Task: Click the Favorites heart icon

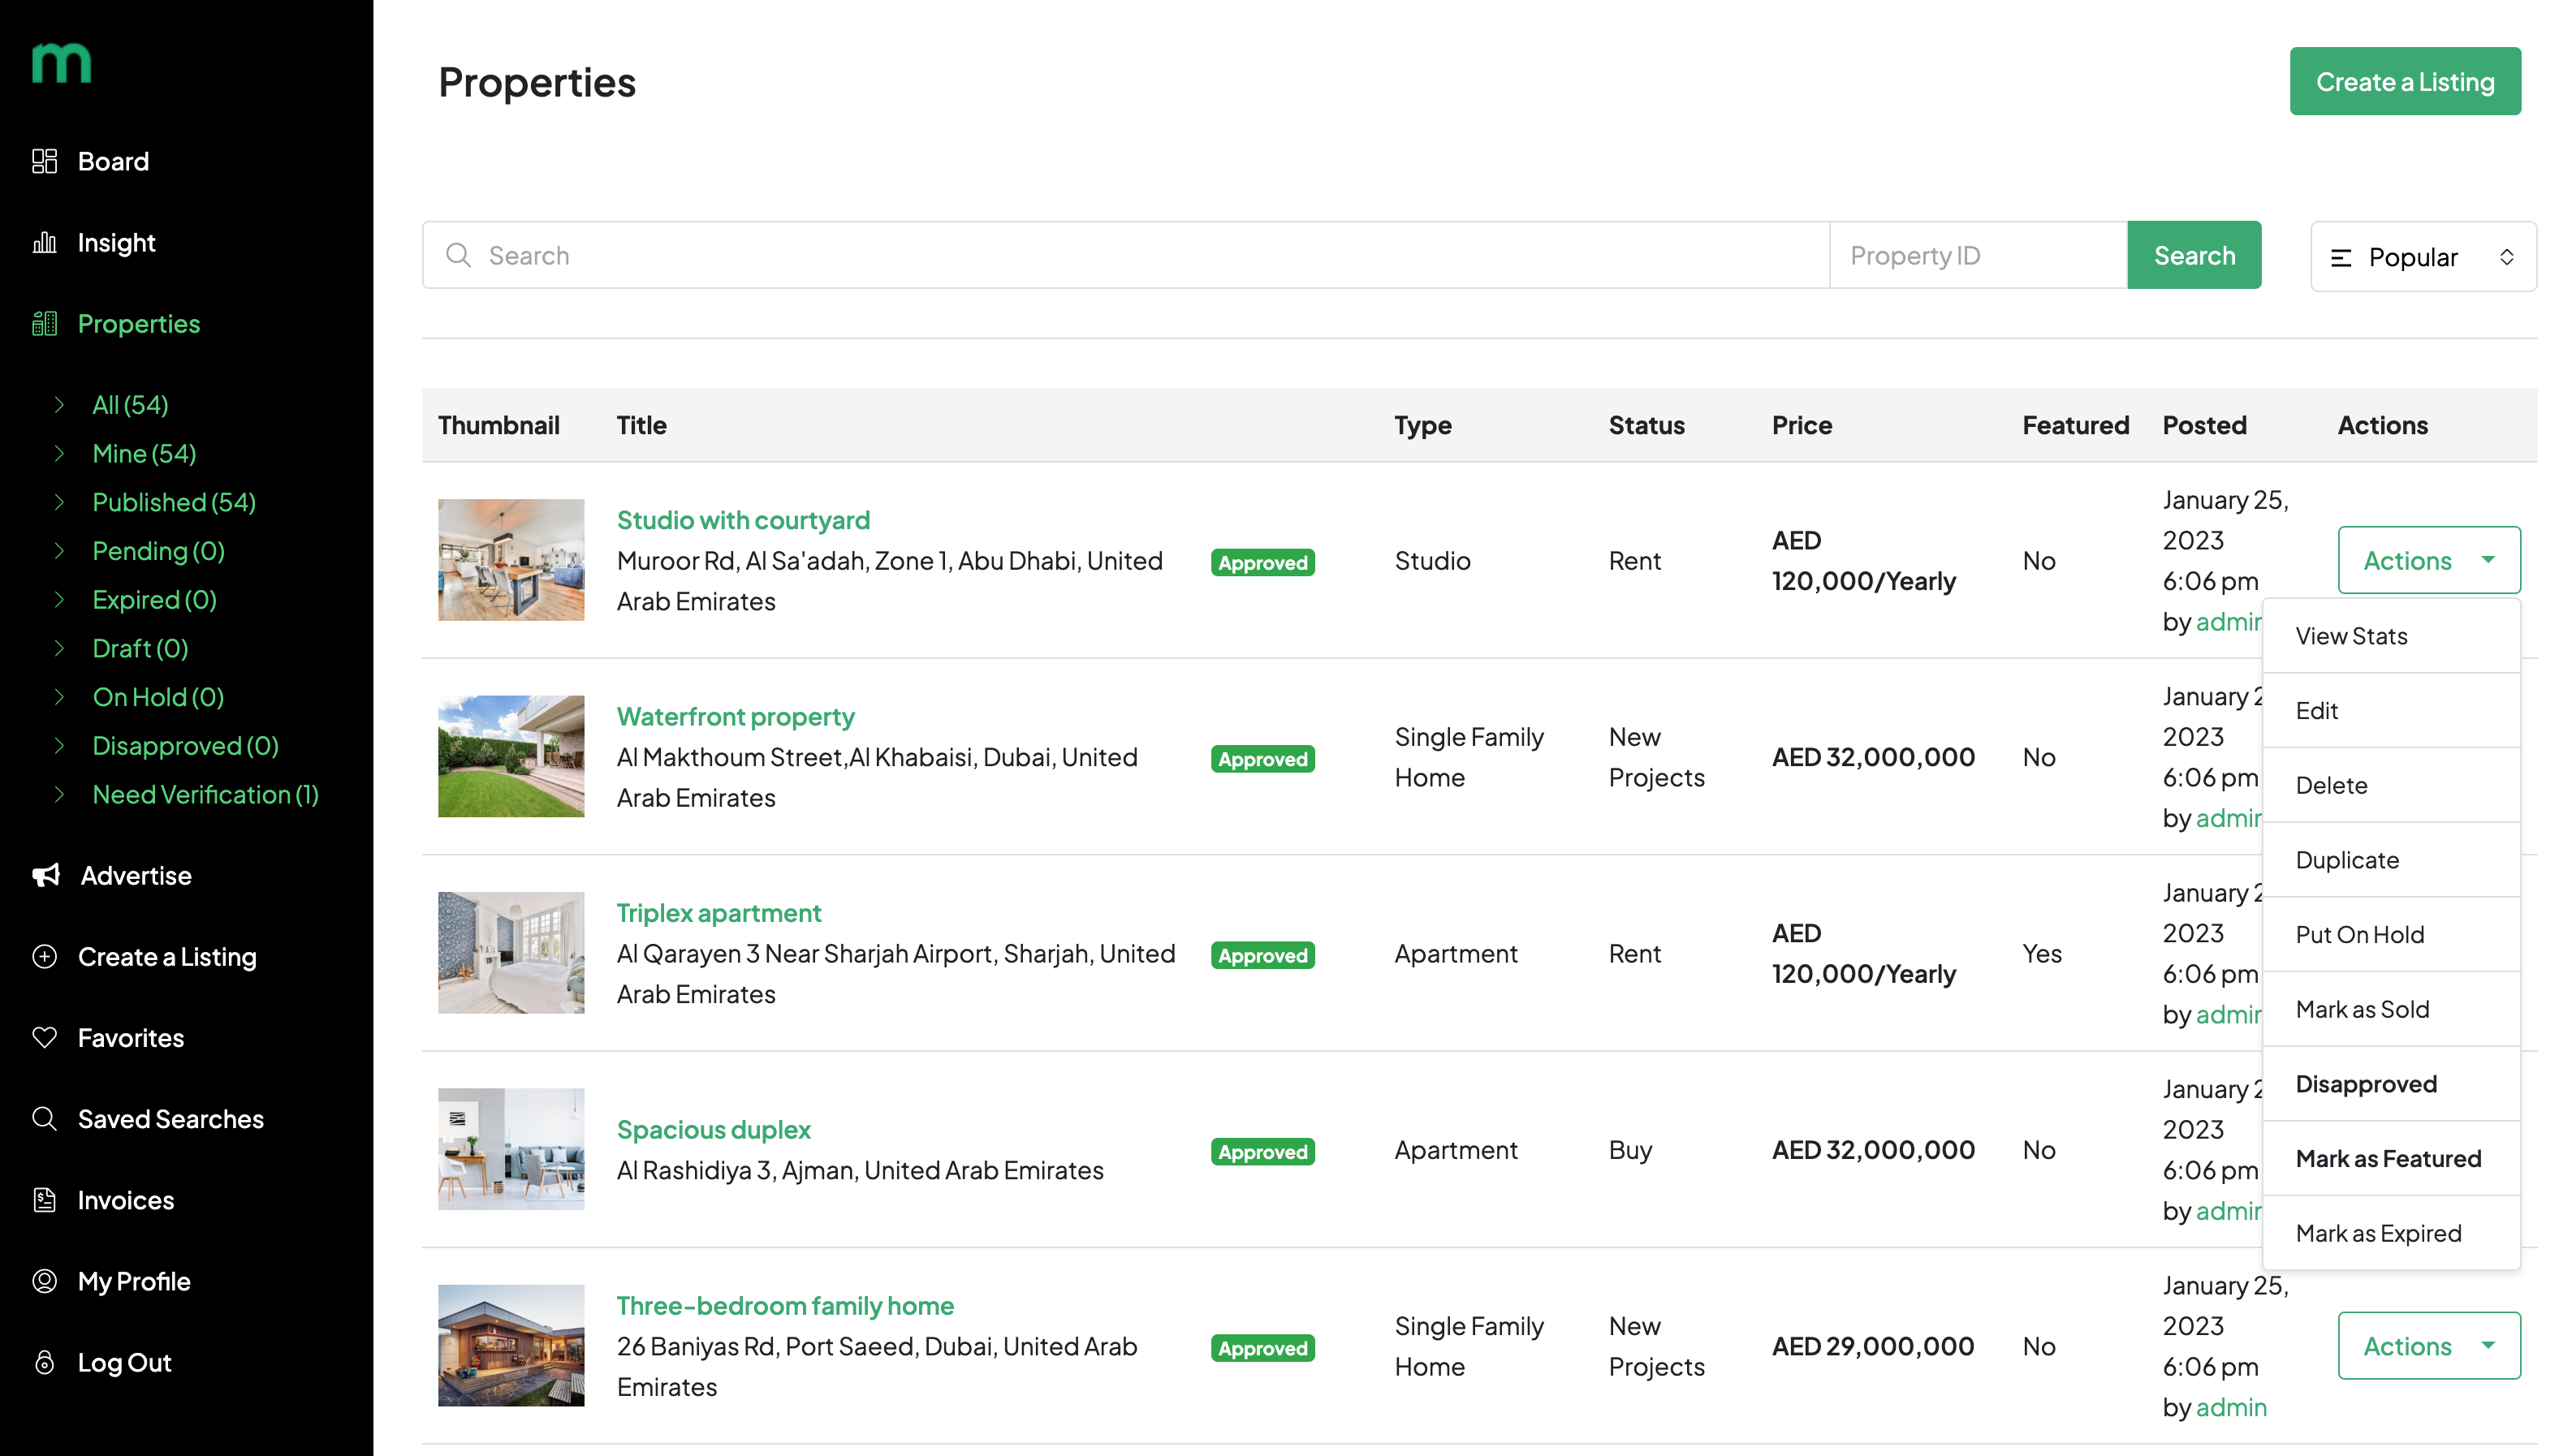Action: tap(45, 1037)
